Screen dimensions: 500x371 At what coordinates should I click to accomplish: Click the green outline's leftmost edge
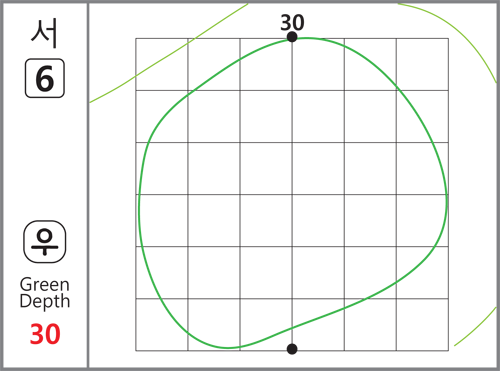pos(139,210)
